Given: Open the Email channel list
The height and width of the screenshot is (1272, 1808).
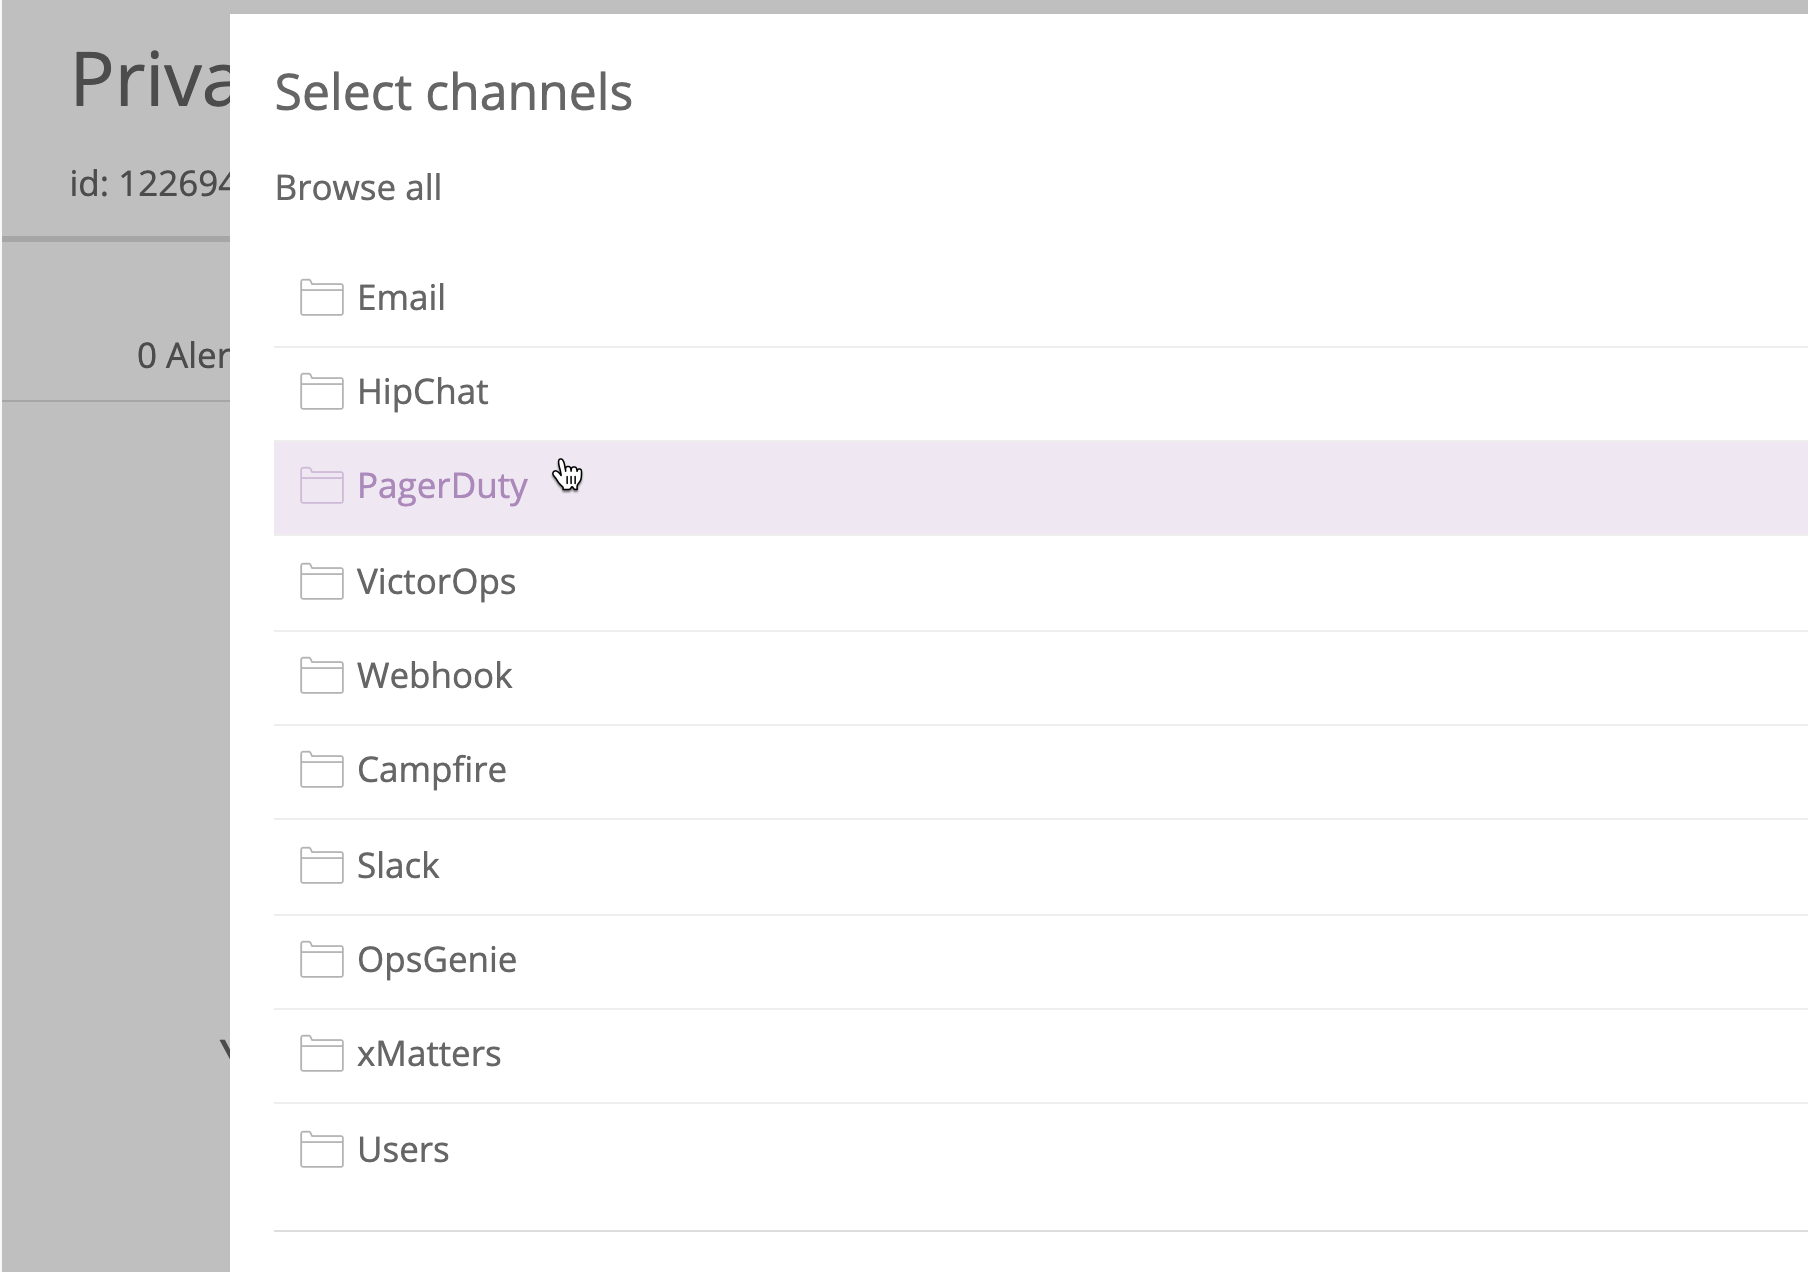Looking at the screenshot, I should pyautogui.click(x=1040, y=298).
